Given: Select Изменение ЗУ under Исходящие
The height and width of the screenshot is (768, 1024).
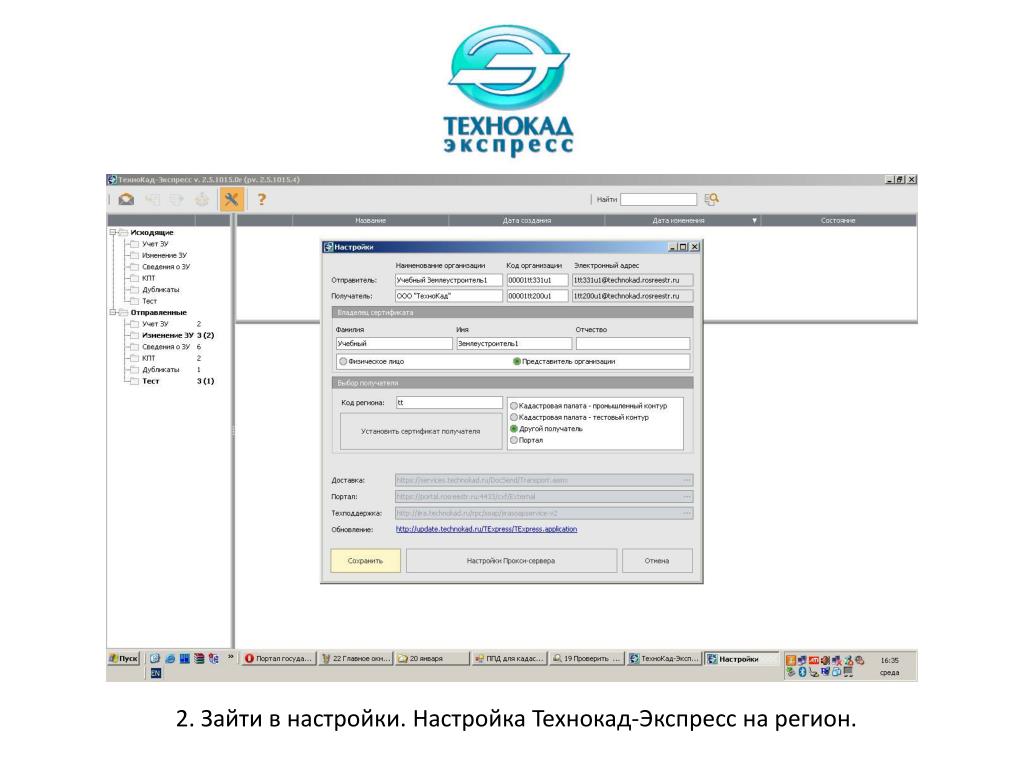Looking at the screenshot, I should click(165, 255).
